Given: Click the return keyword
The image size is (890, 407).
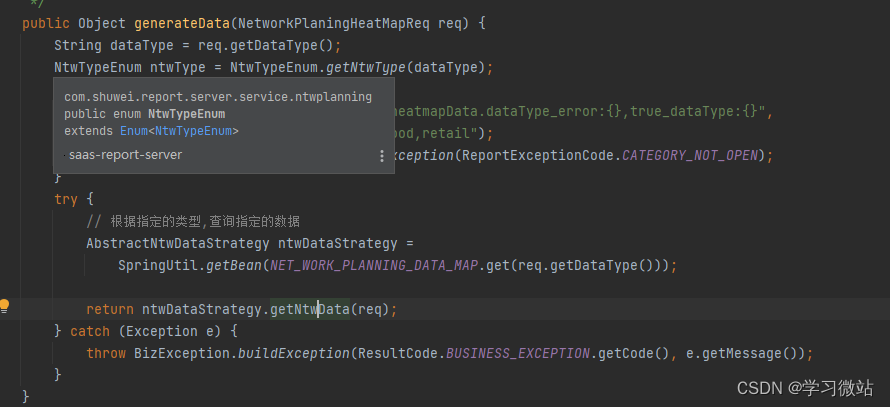Looking at the screenshot, I should 110,309.
